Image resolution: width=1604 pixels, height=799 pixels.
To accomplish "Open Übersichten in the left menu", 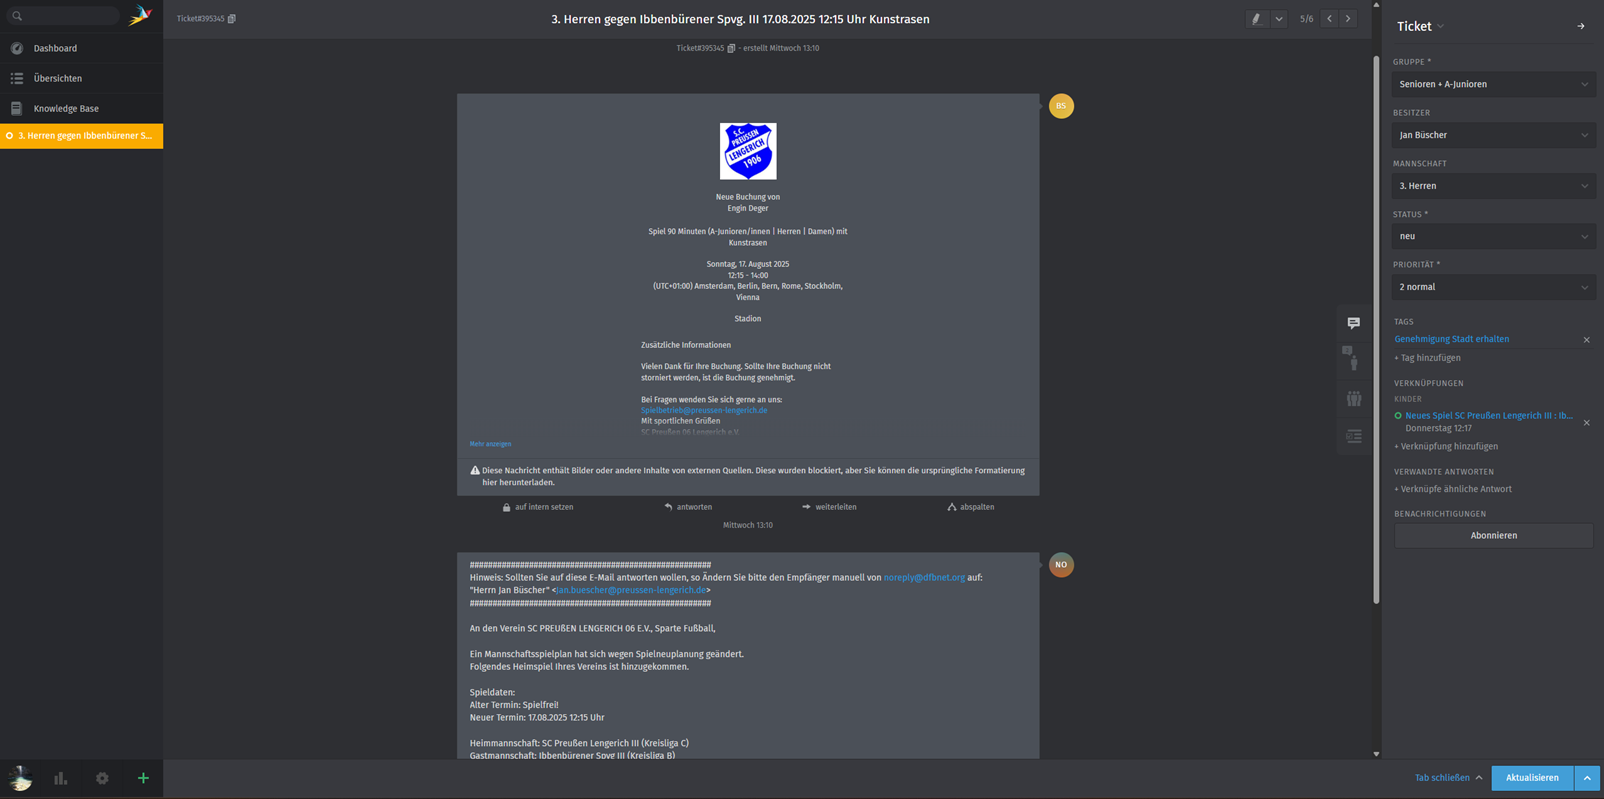I will point(58,78).
